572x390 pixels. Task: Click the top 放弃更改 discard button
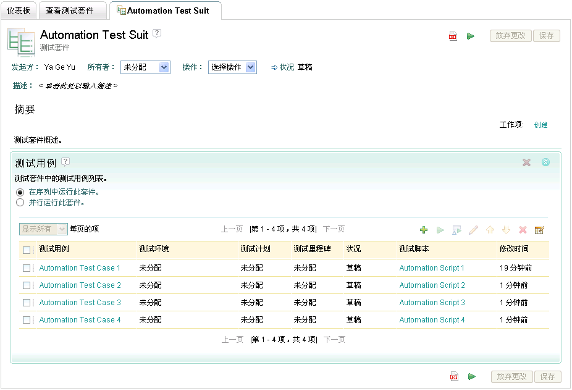[x=510, y=36]
